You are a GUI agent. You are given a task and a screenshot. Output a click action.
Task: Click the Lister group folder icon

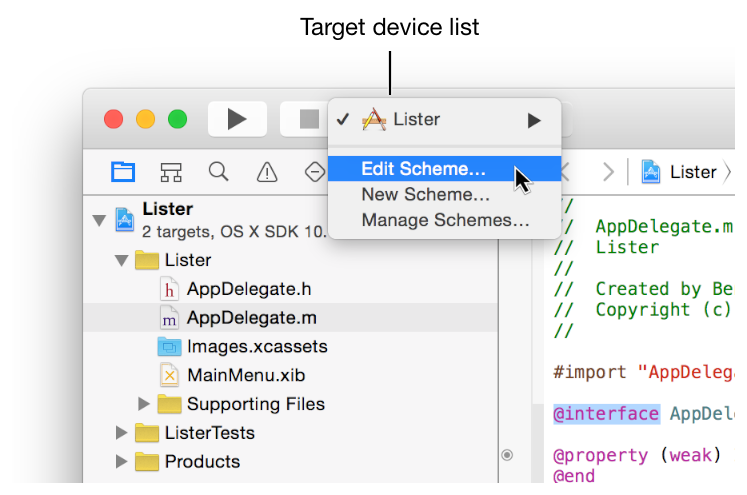tap(147, 260)
